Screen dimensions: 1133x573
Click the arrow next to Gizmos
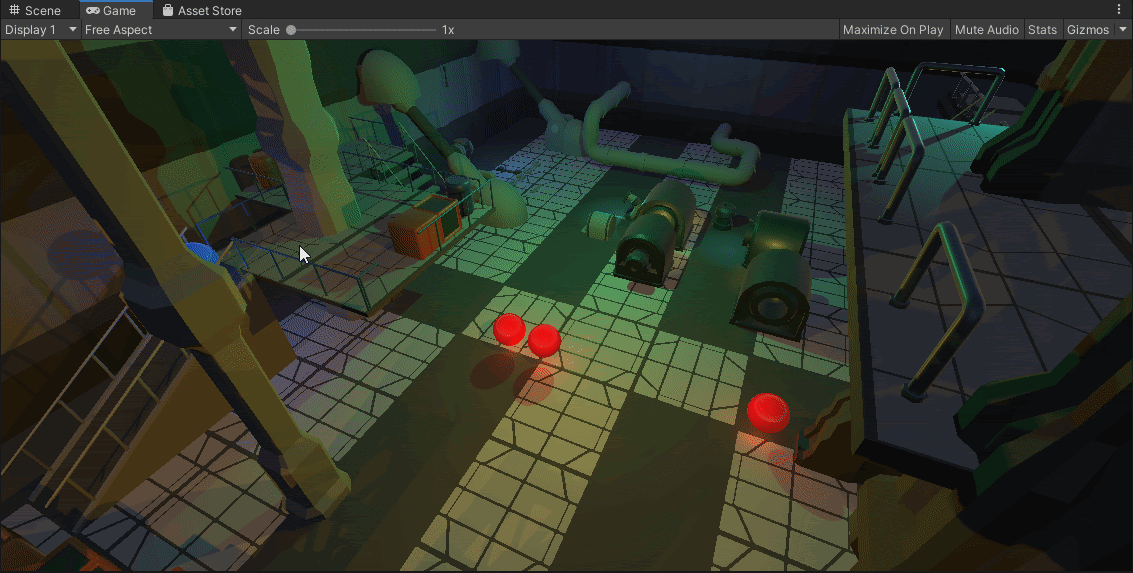coord(1123,30)
